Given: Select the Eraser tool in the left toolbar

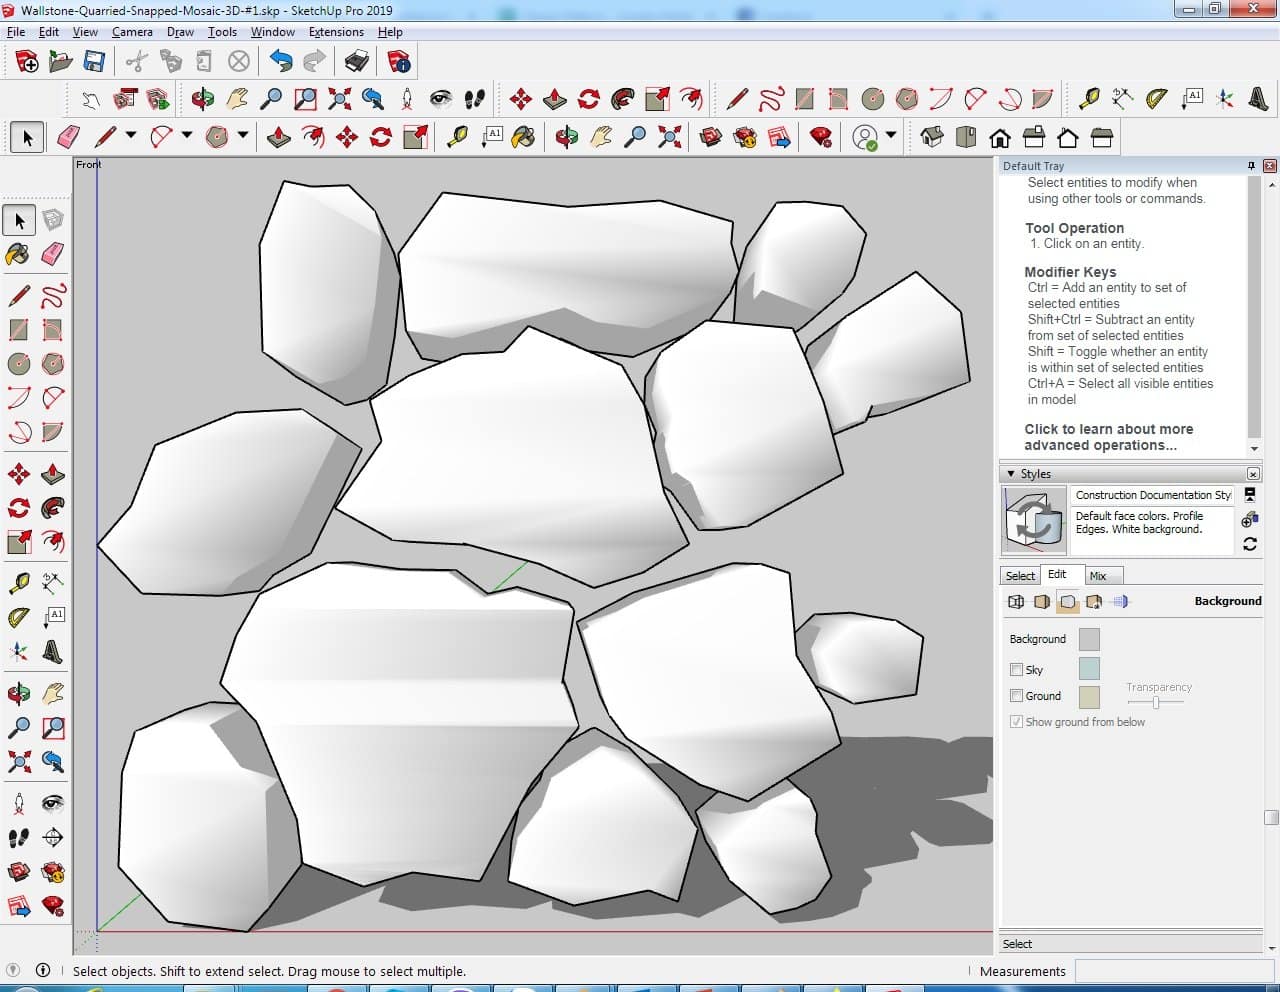Looking at the screenshot, I should [x=53, y=254].
